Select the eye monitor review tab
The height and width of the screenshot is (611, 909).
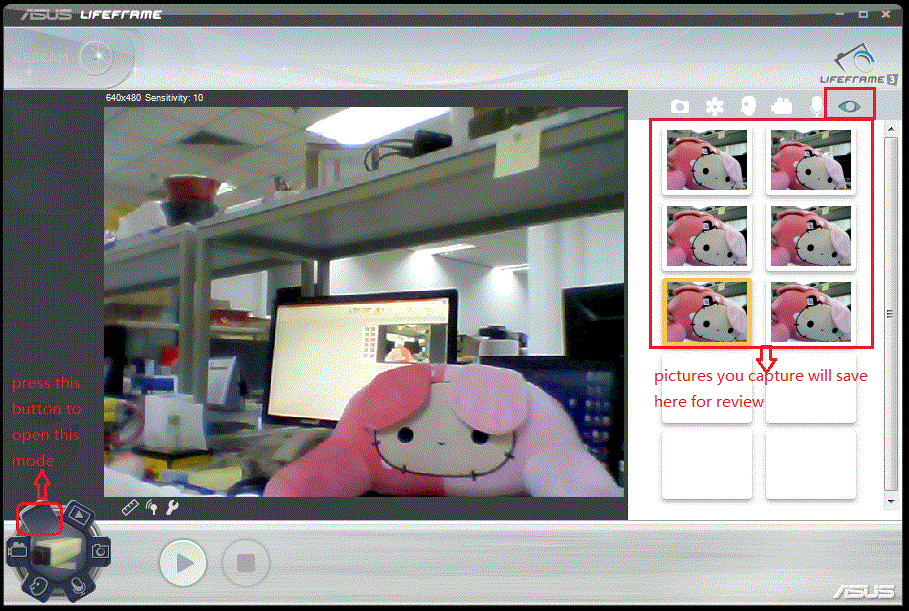(x=849, y=105)
